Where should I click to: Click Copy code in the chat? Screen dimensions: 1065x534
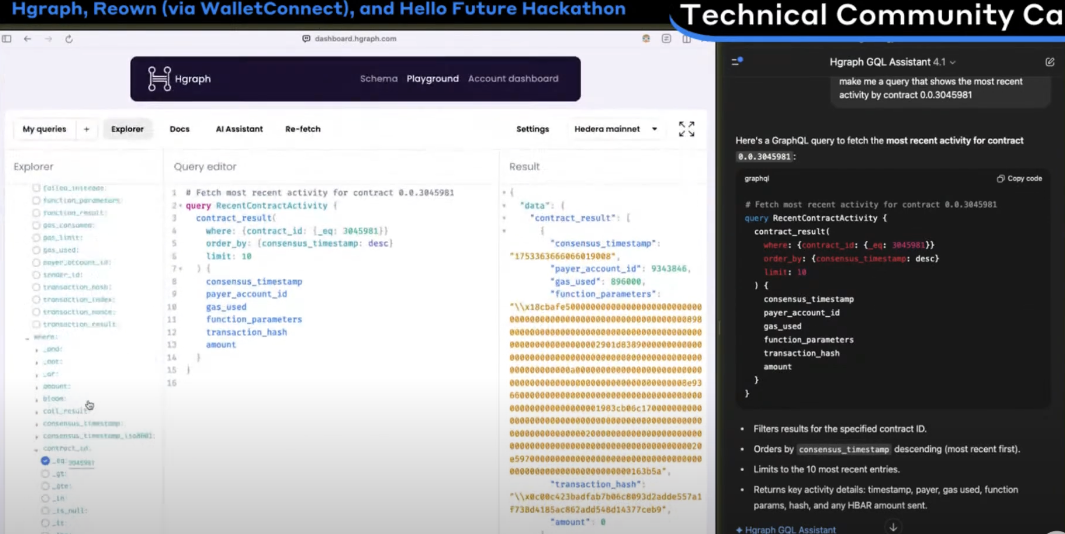click(1019, 179)
